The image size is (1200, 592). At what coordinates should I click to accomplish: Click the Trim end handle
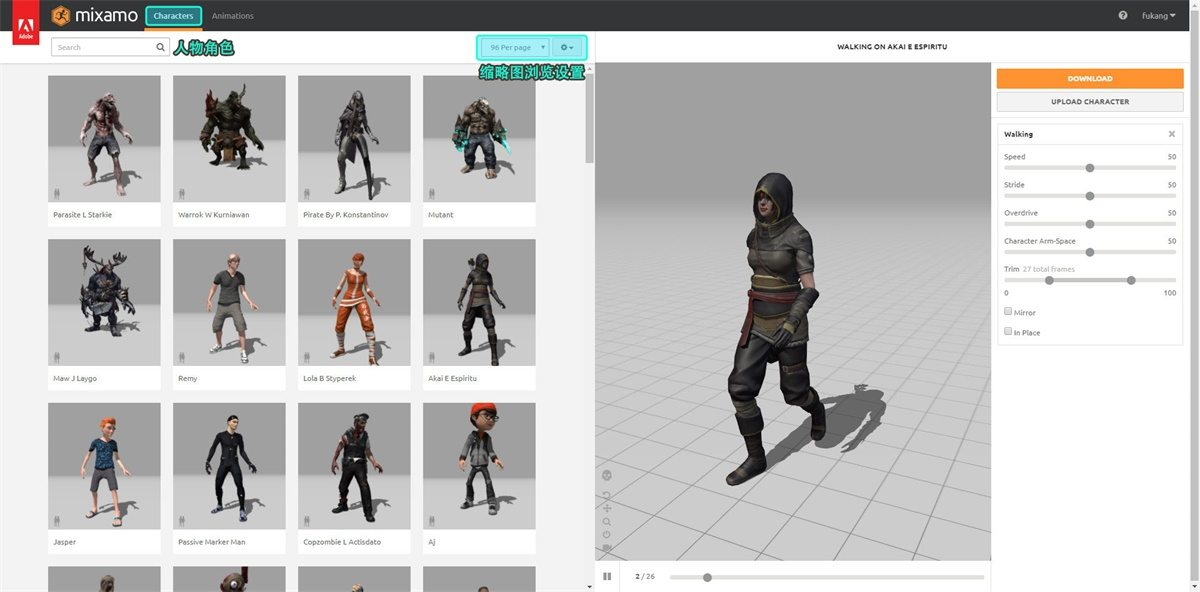1131,280
